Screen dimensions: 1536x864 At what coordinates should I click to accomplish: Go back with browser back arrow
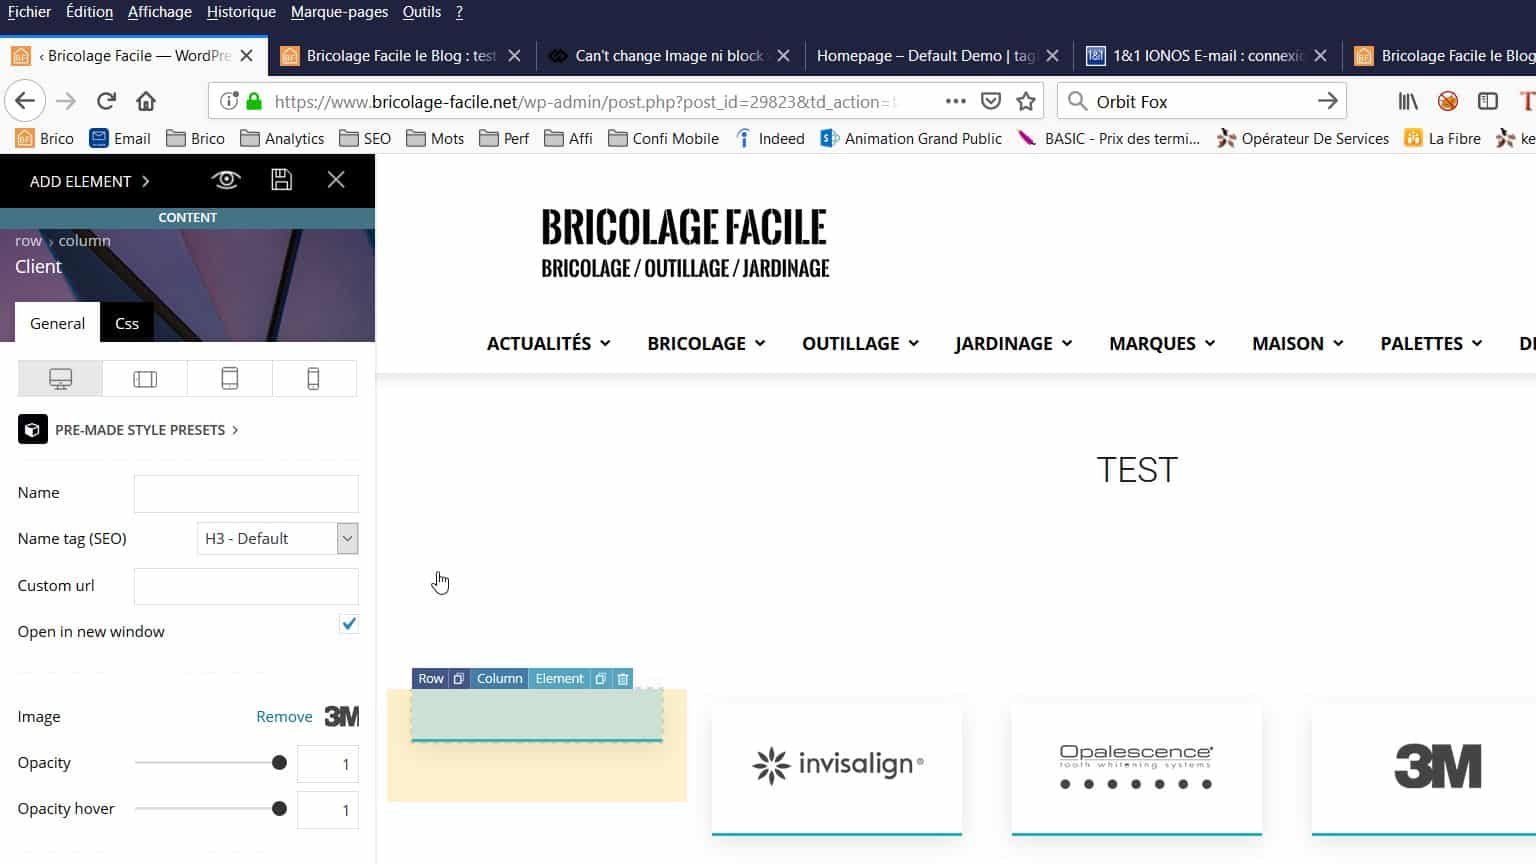(x=25, y=101)
